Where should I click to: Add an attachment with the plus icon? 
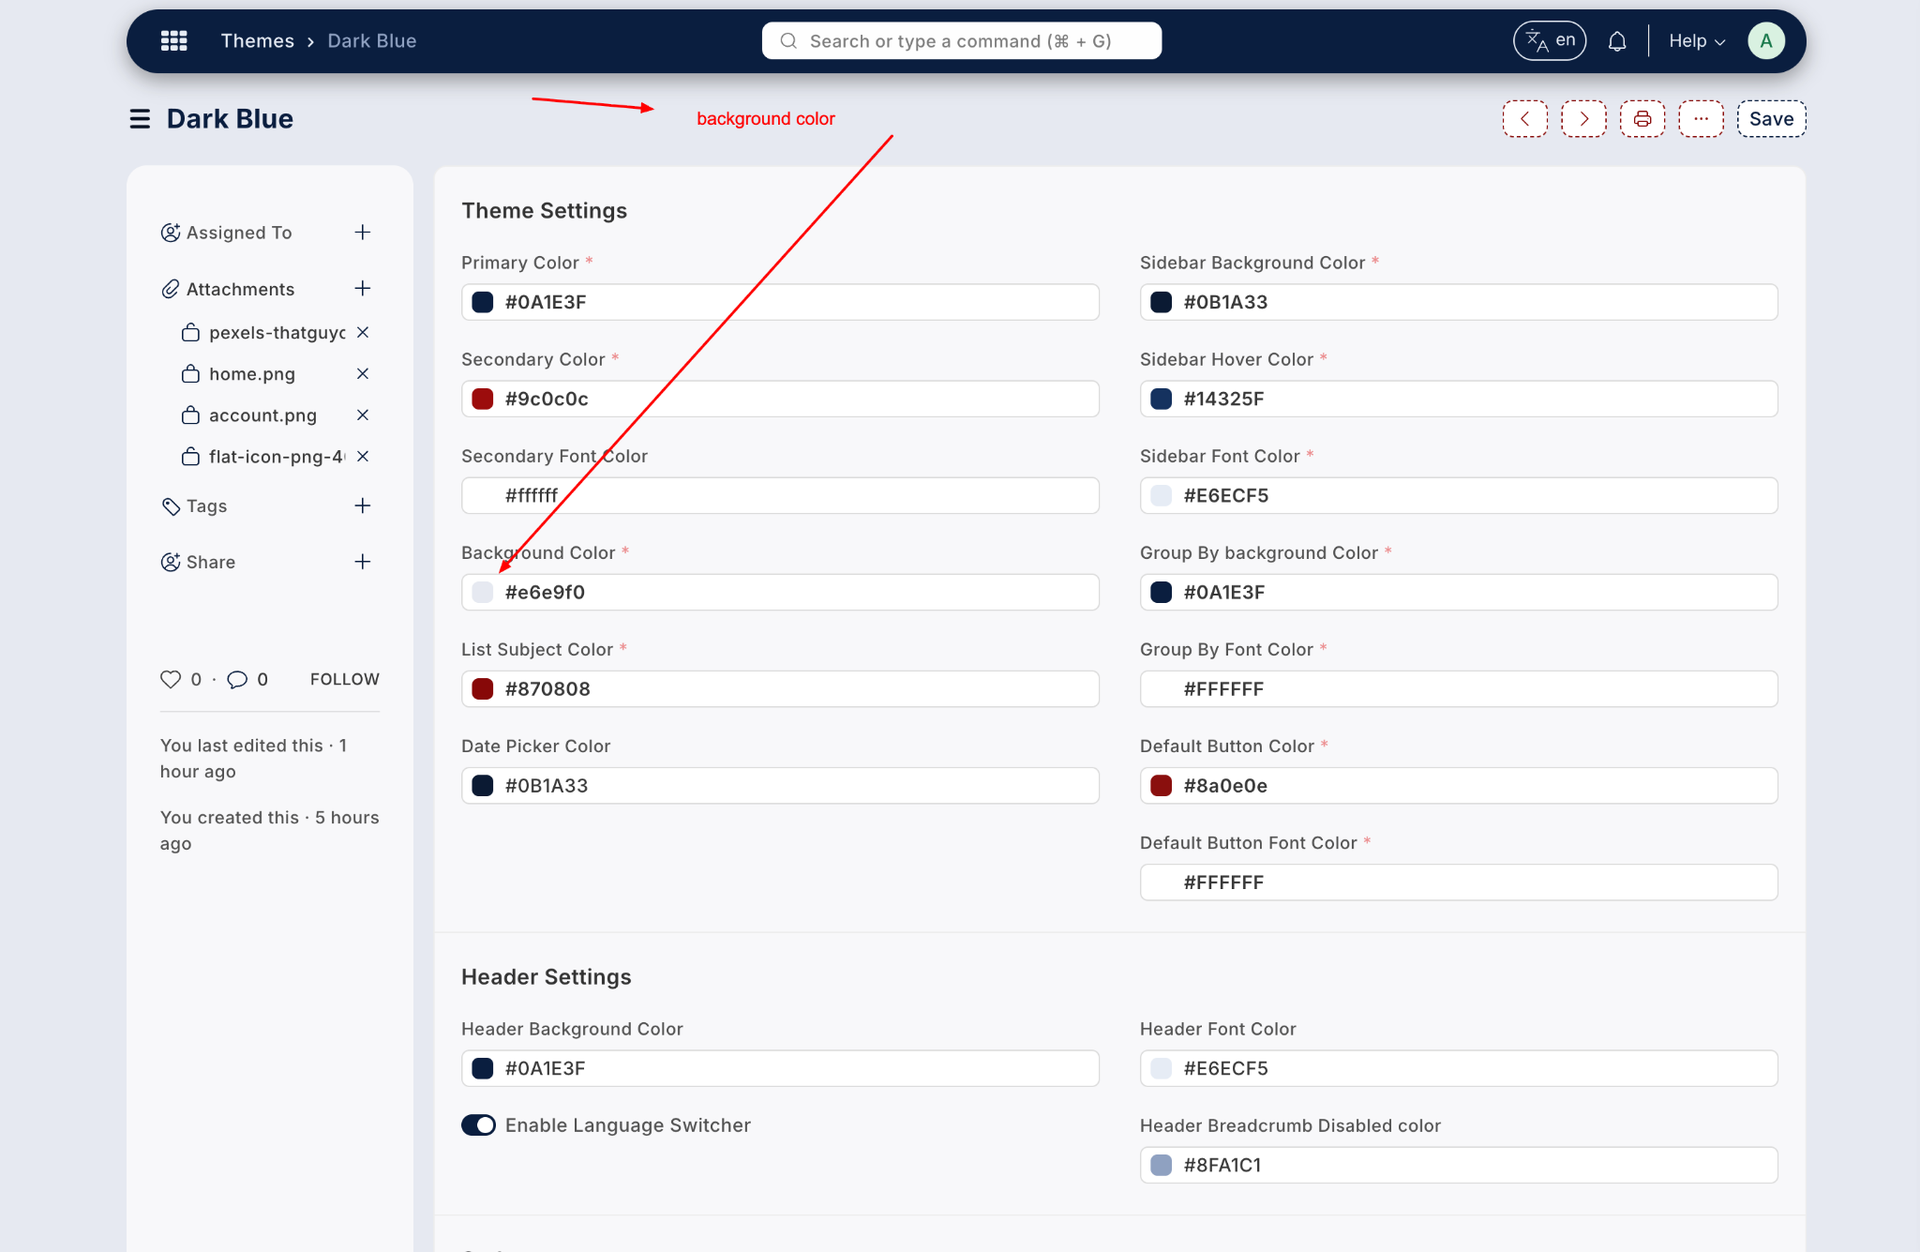[x=362, y=288]
